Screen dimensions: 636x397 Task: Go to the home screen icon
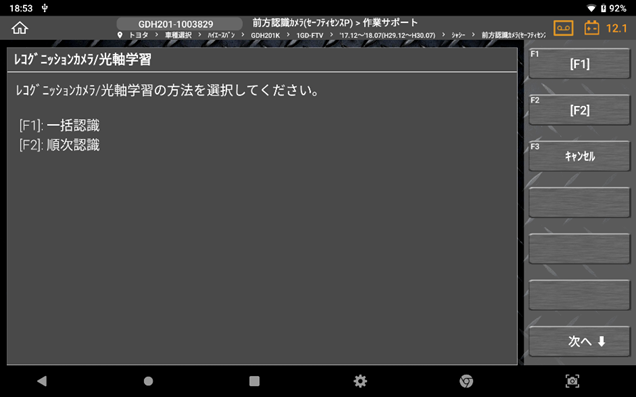pos(19,28)
